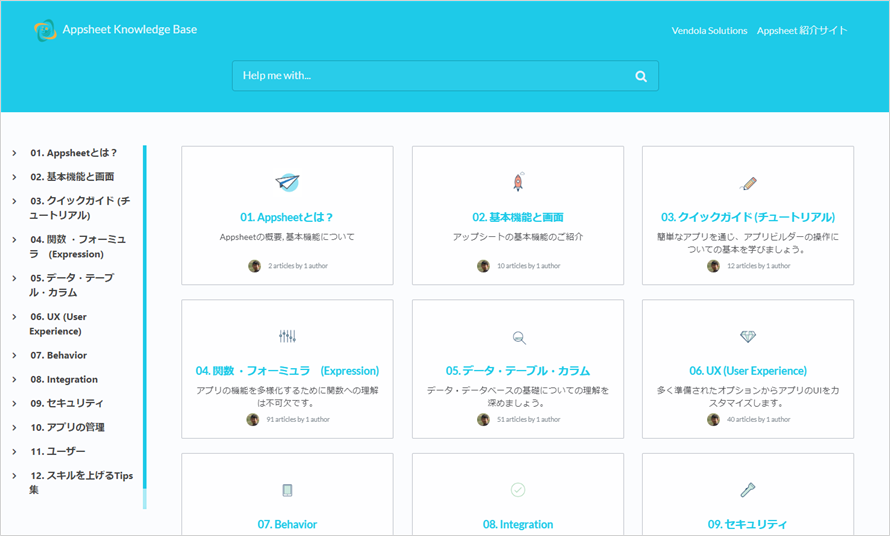Click author avatar beside "12 articles by 1 author"
This screenshot has height=536, width=890.
point(713,266)
